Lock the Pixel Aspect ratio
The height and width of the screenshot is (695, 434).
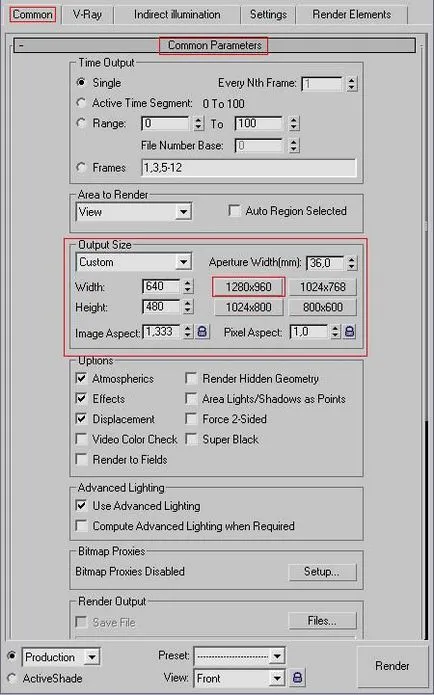click(x=349, y=332)
